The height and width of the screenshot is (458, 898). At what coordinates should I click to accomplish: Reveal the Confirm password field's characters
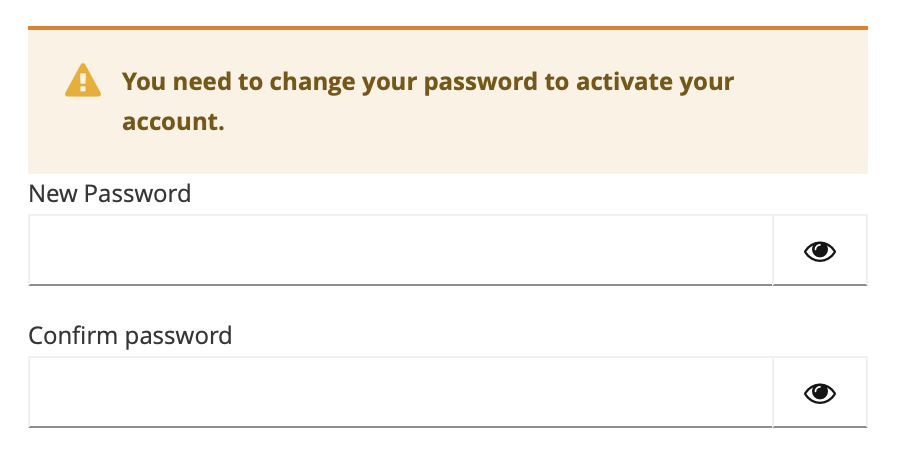(819, 393)
